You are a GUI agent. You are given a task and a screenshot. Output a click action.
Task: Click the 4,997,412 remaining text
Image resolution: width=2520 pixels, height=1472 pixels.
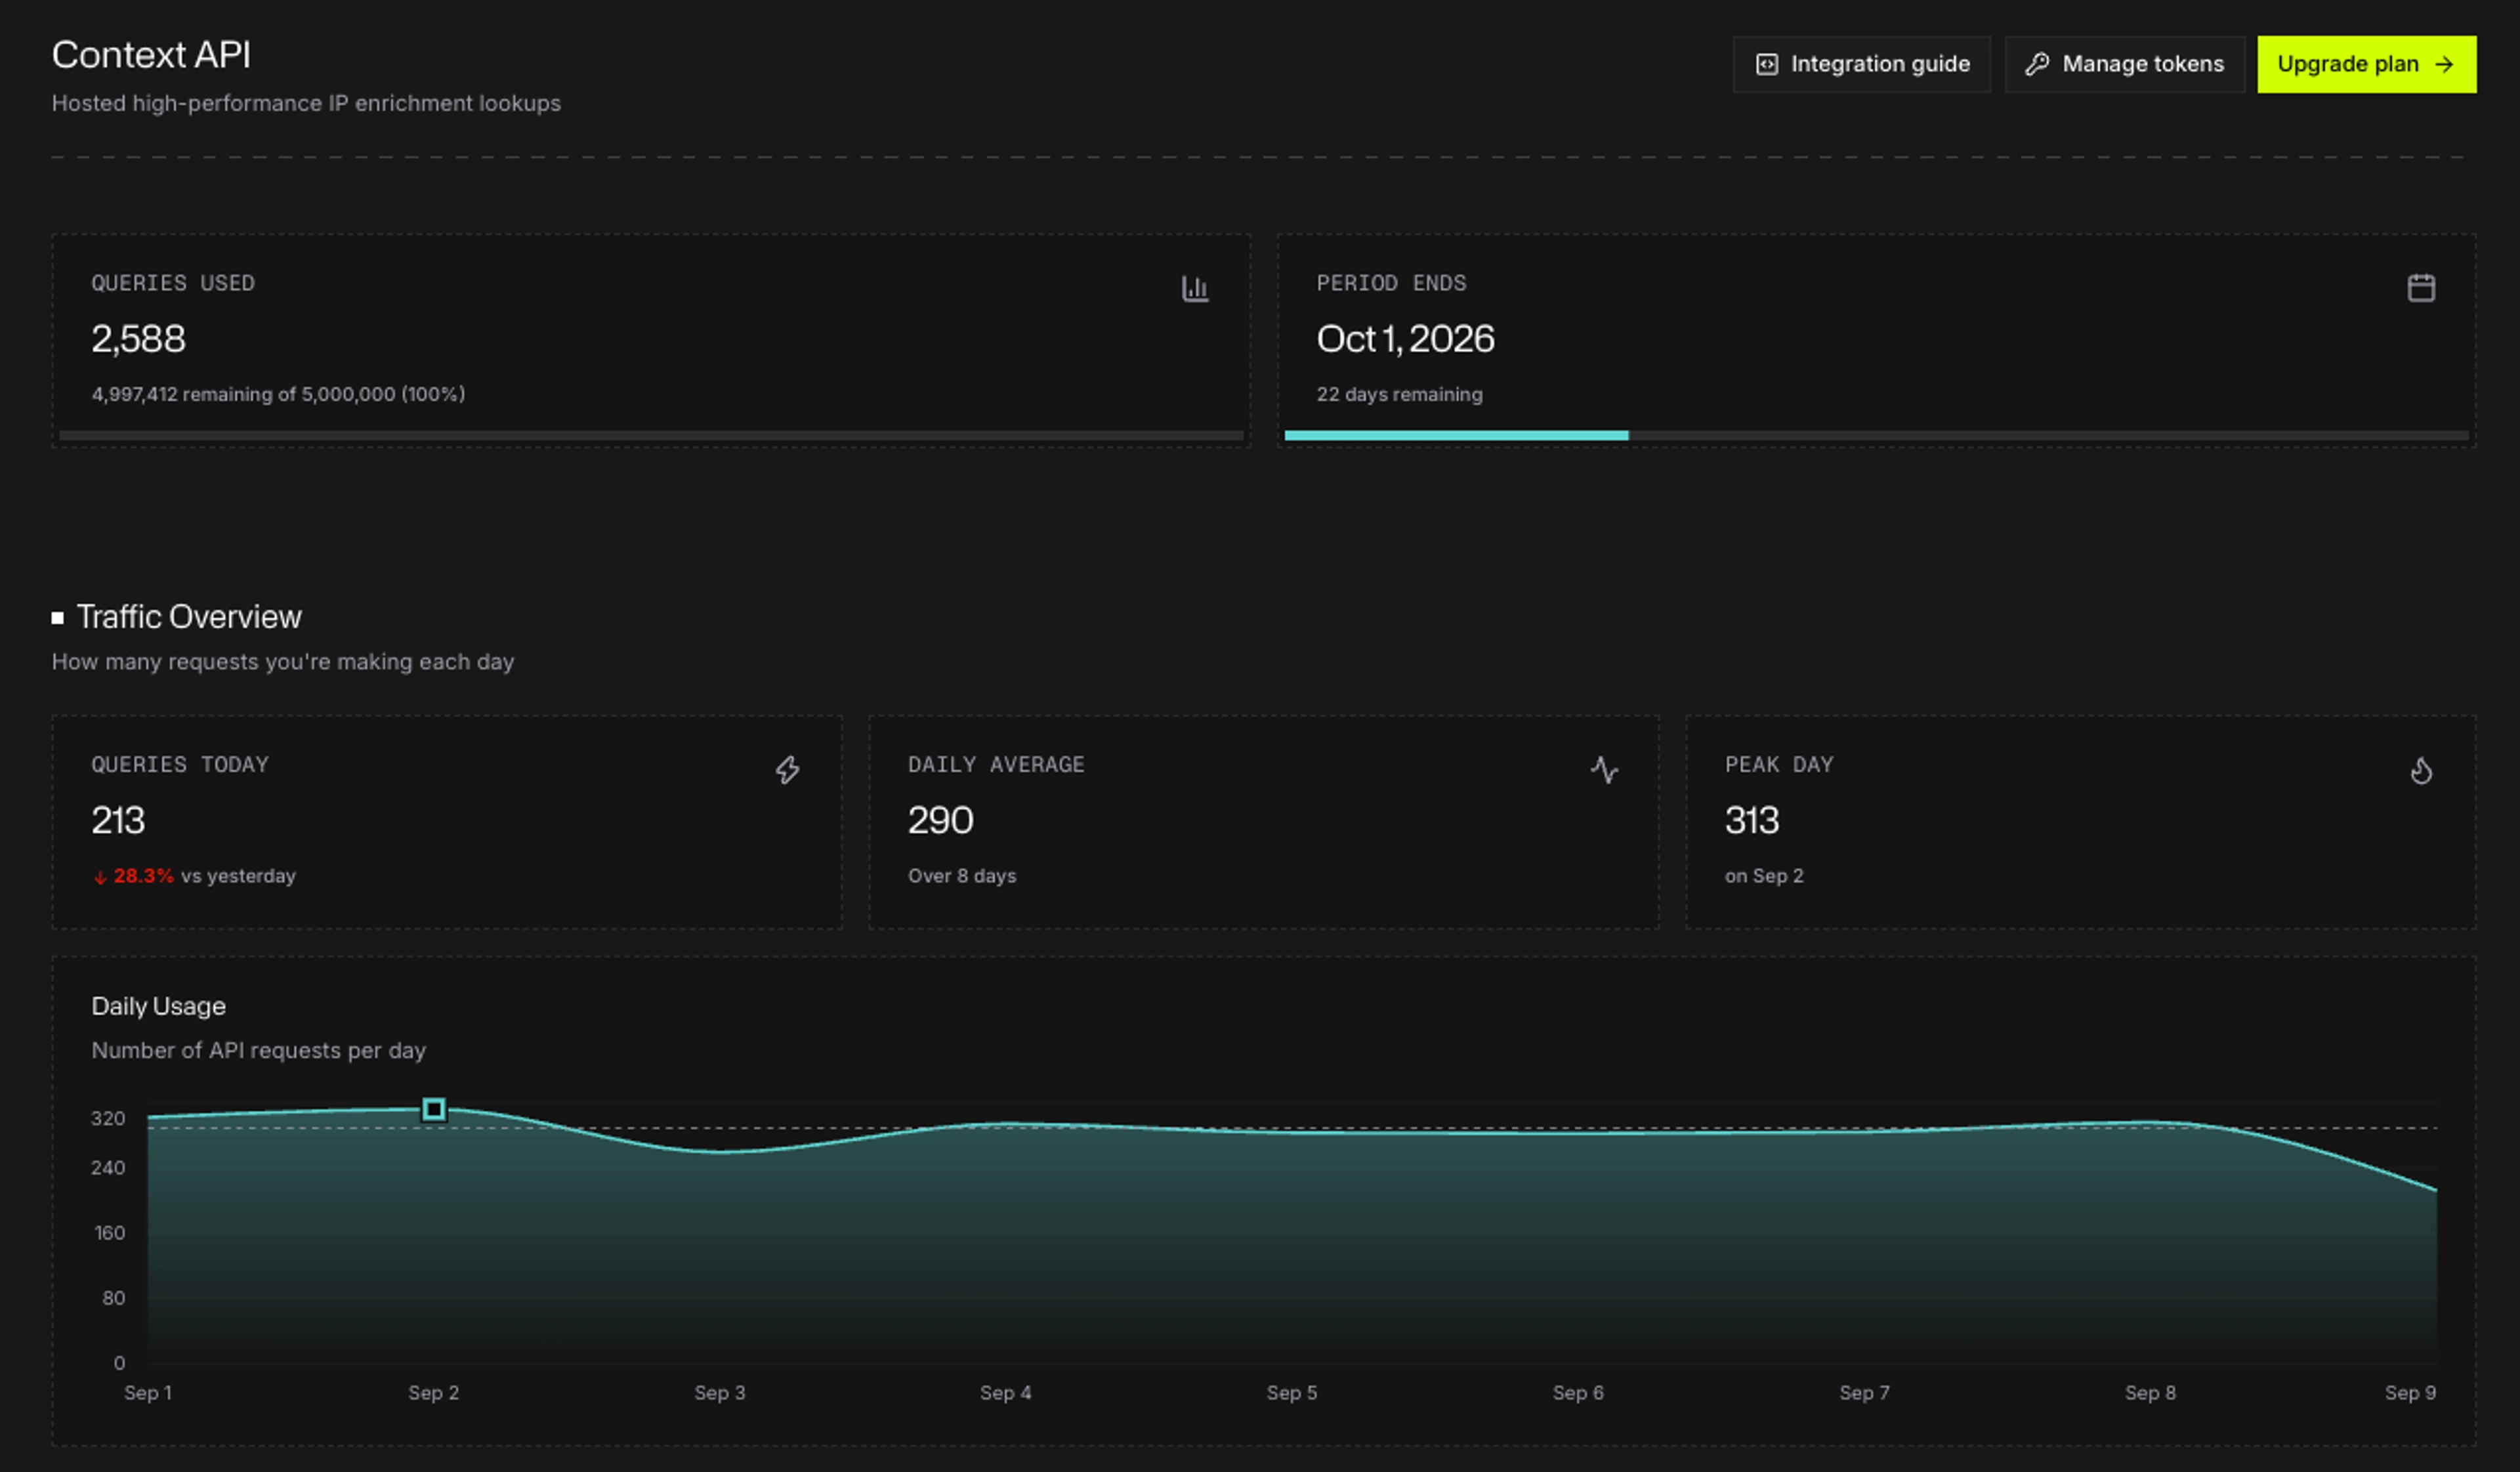[278, 394]
